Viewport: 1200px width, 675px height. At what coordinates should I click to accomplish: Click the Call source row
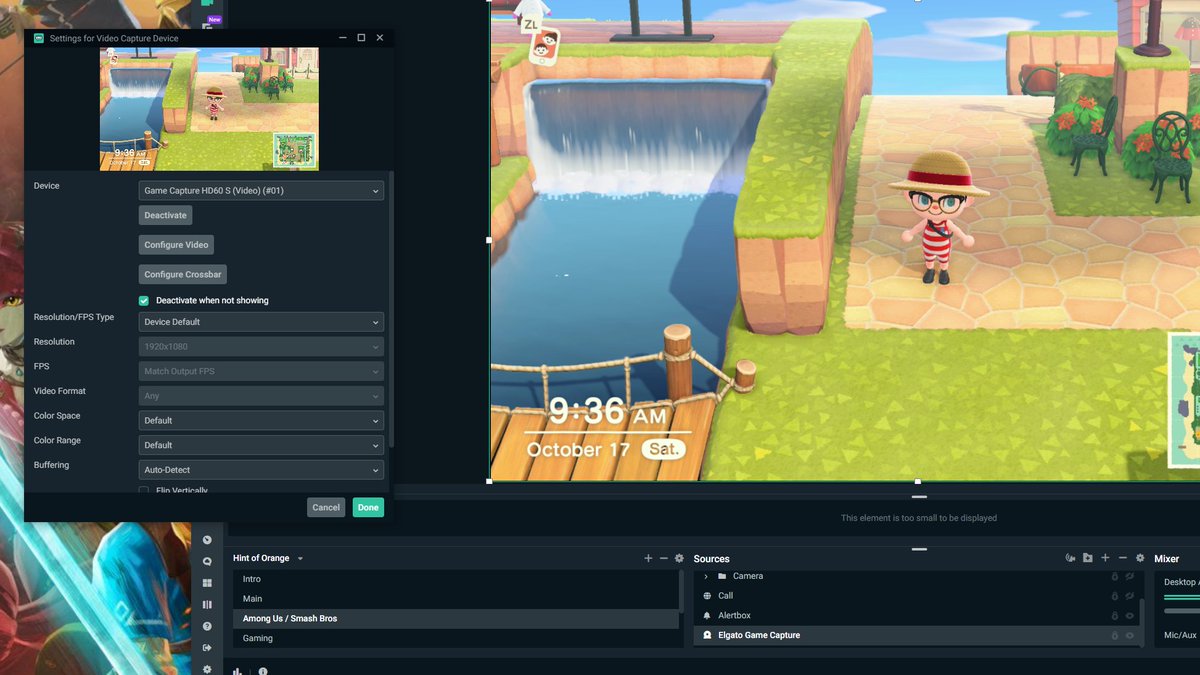(917, 596)
